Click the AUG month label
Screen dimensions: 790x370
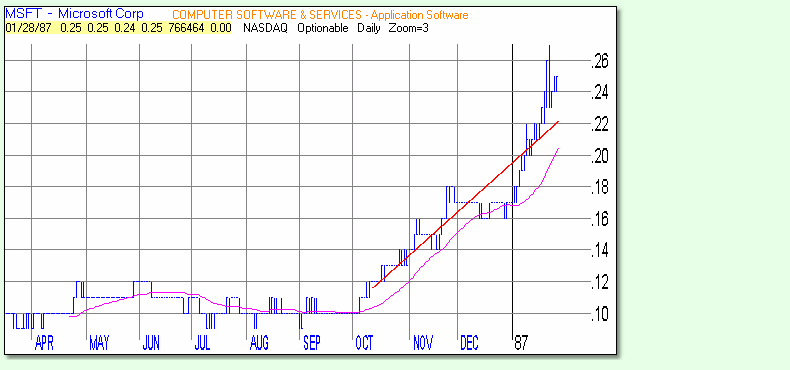[259, 344]
